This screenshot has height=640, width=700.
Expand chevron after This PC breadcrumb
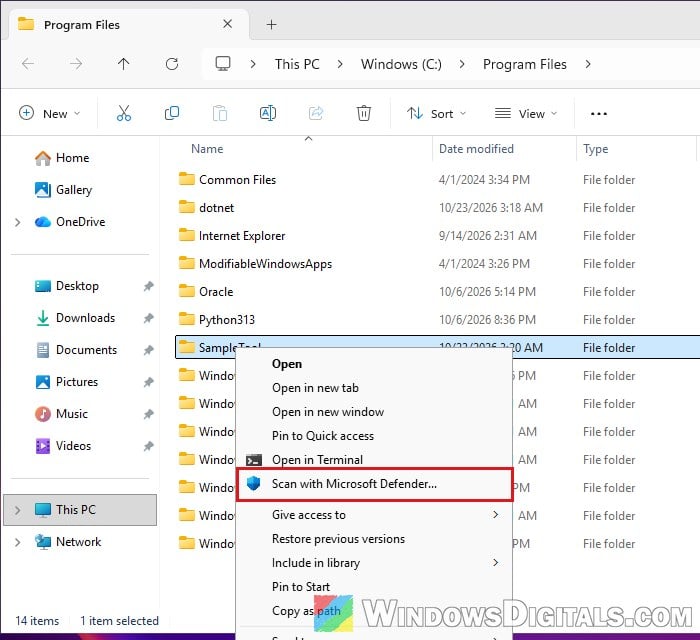340,64
